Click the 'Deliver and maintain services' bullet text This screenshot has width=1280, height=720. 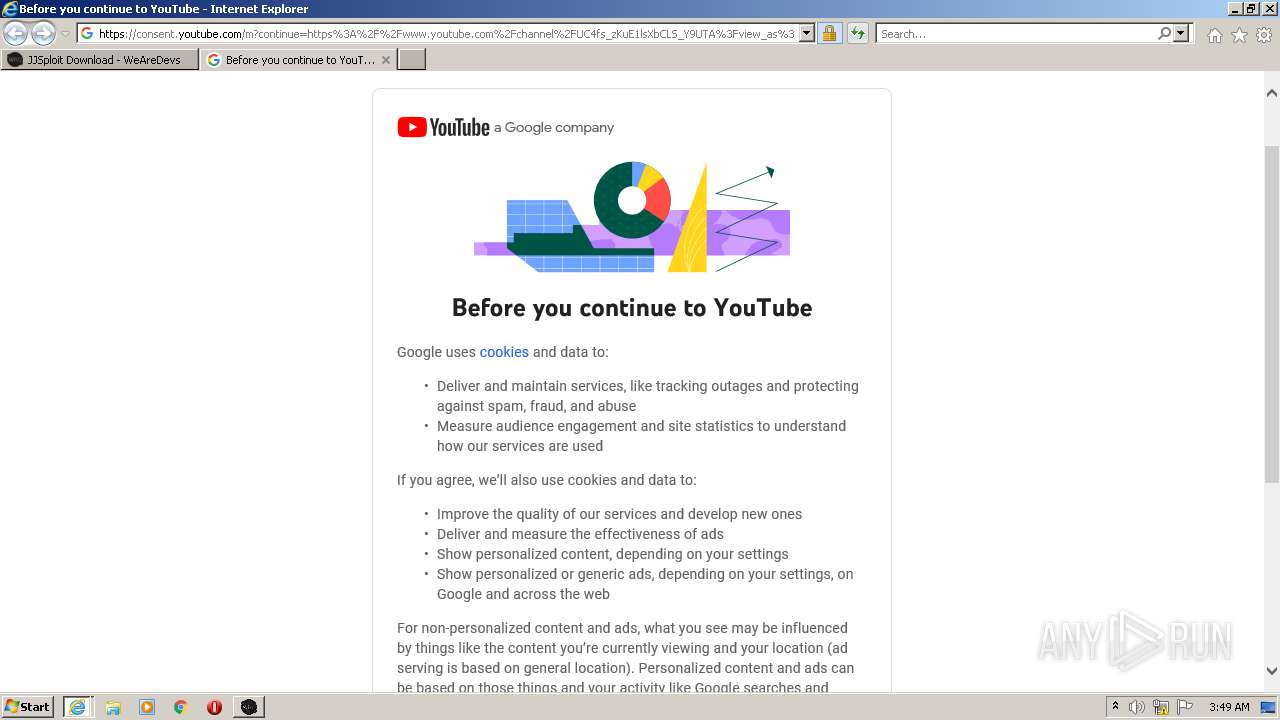pos(647,396)
